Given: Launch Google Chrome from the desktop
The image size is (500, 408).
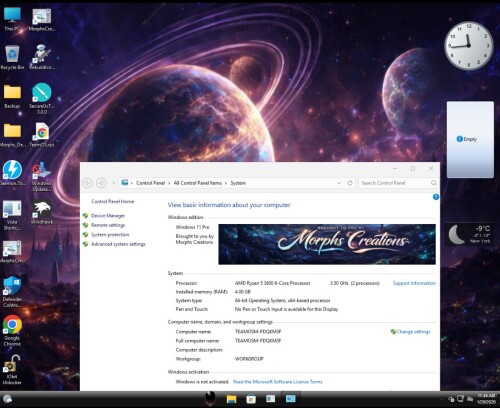Looking at the screenshot, I should coord(12,331).
